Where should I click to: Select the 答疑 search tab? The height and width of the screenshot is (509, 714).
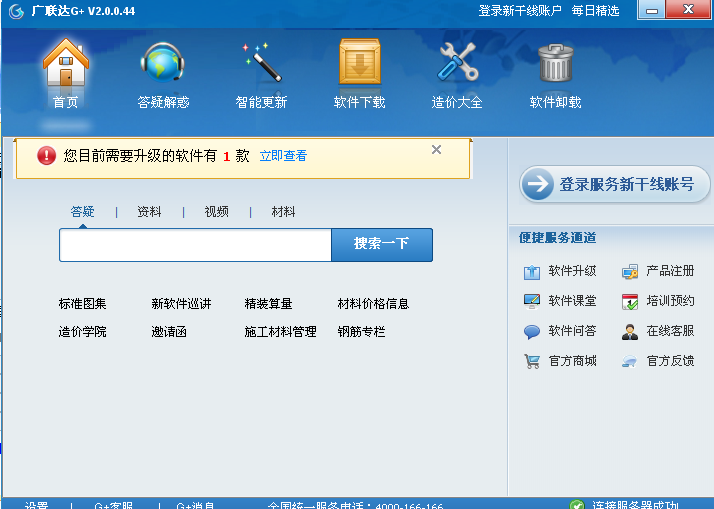(x=82, y=212)
